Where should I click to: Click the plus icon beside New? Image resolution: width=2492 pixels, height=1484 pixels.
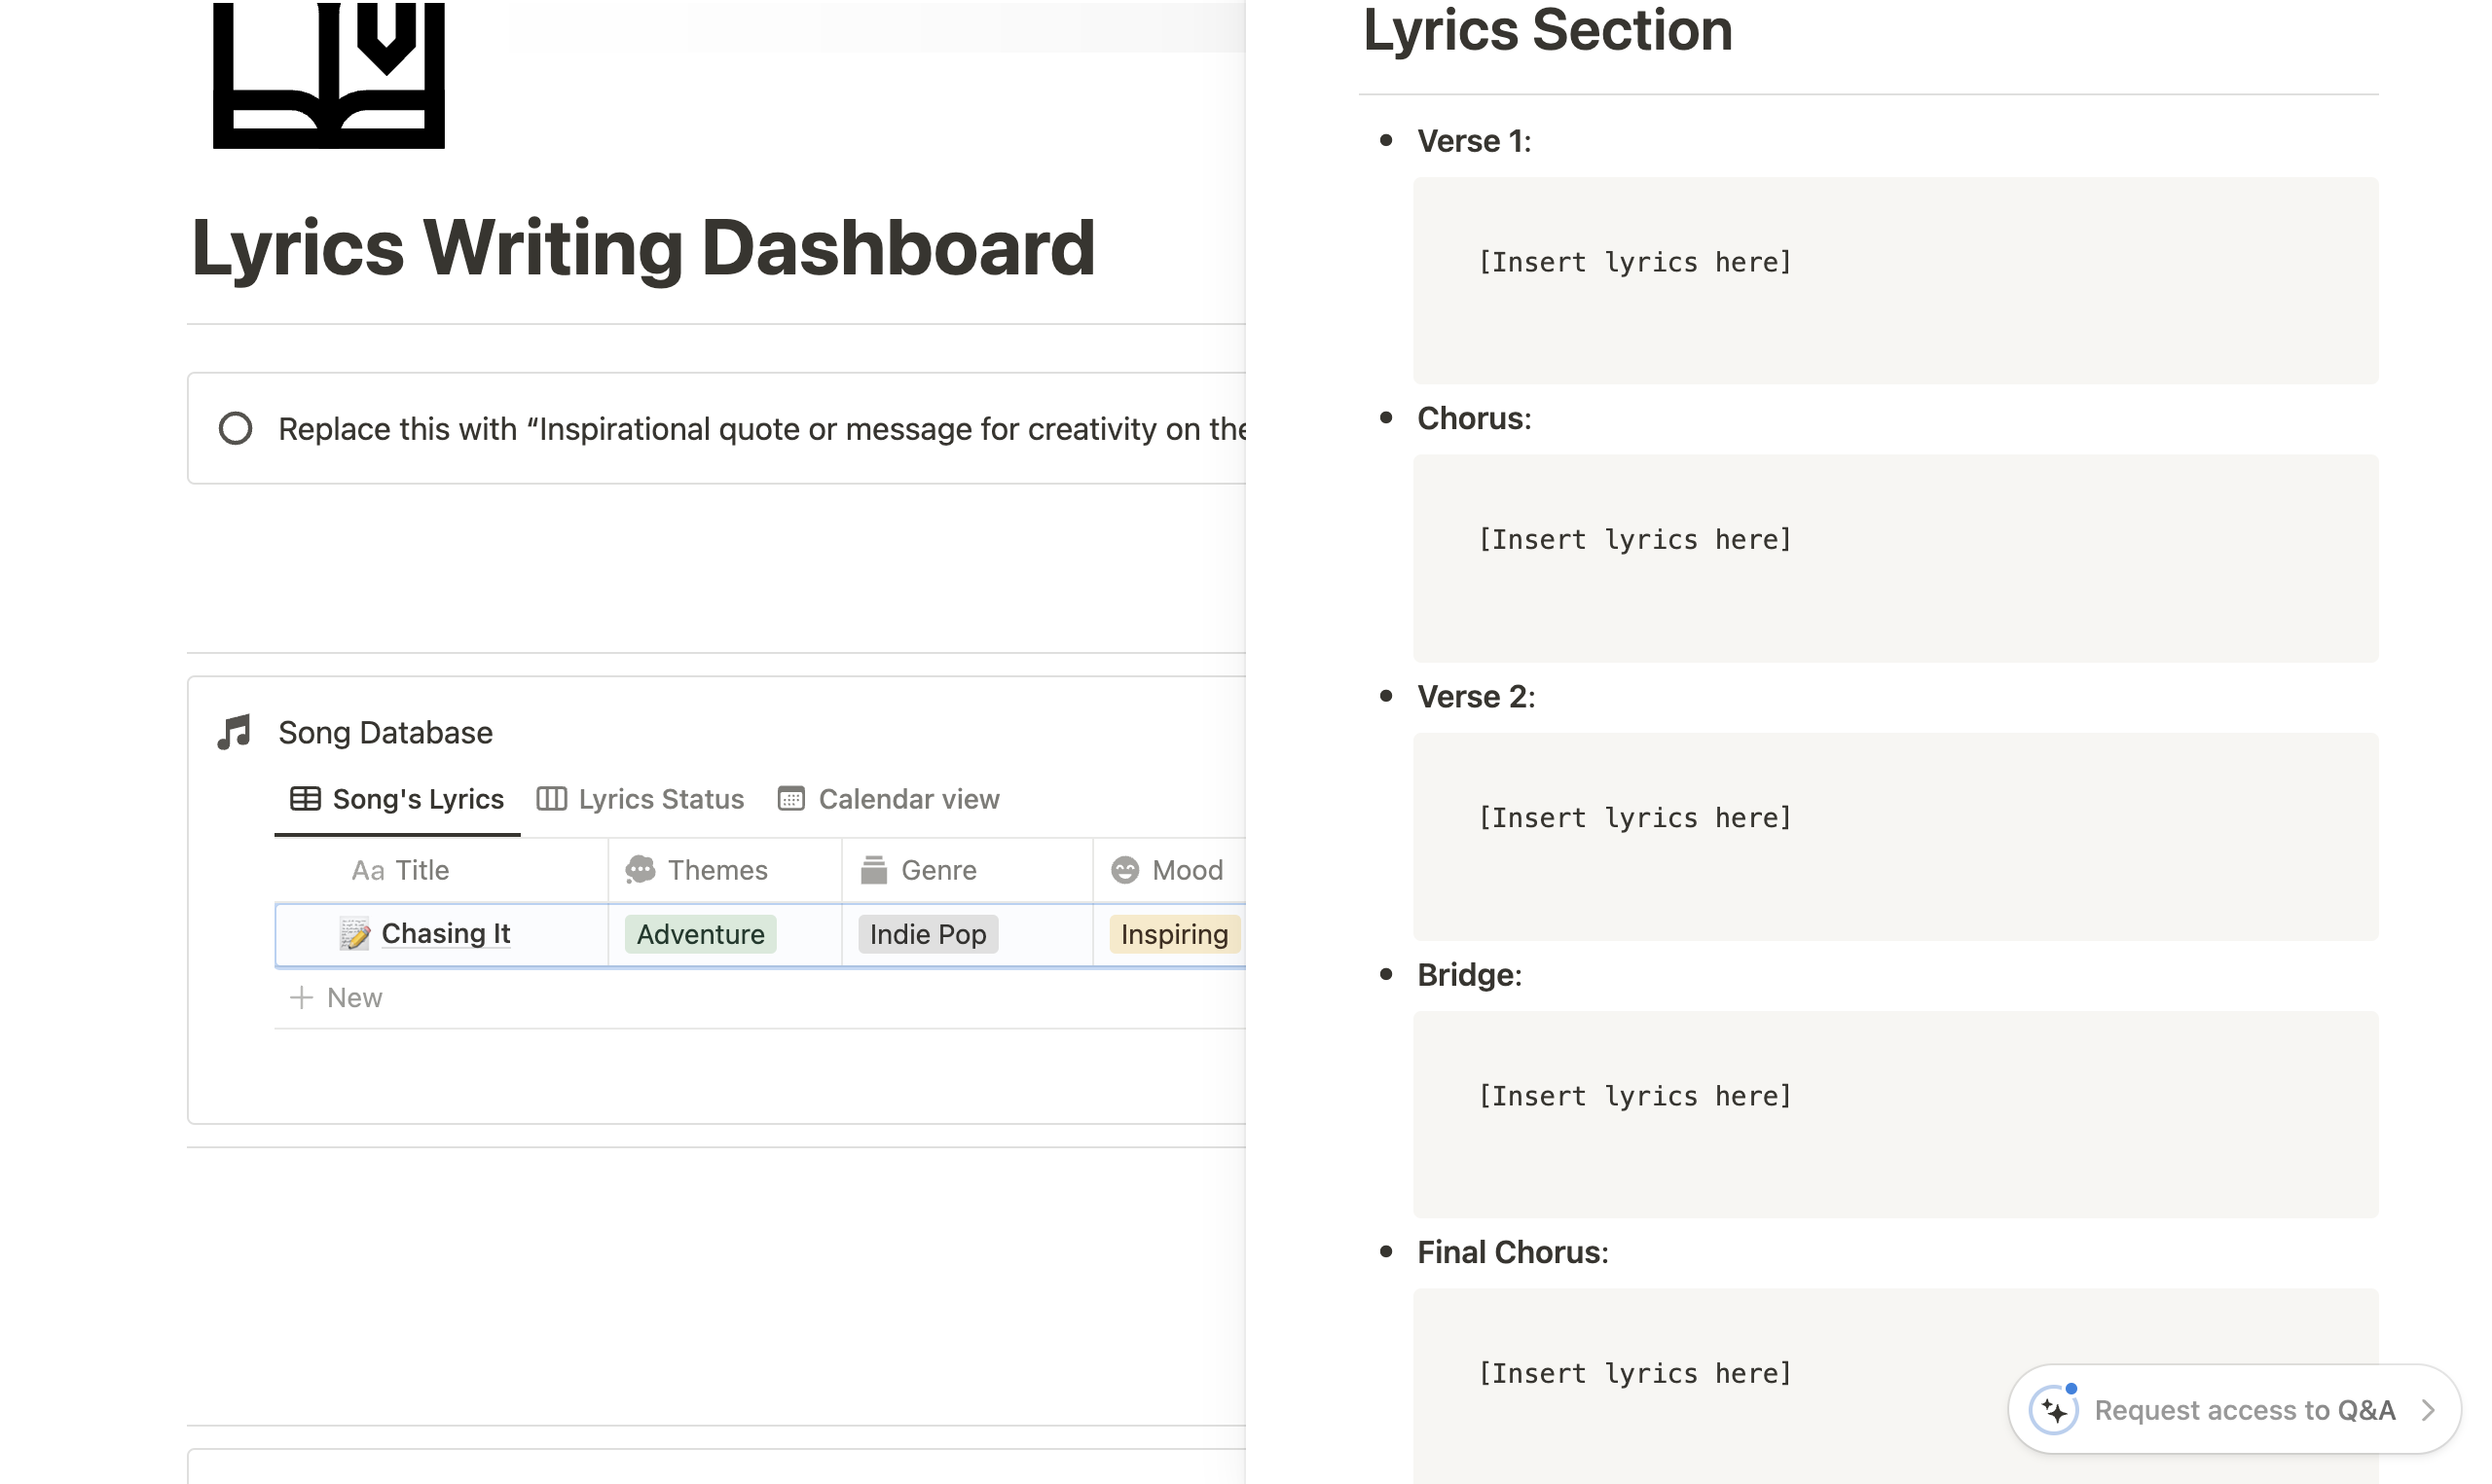pyautogui.click(x=301, y=998)
